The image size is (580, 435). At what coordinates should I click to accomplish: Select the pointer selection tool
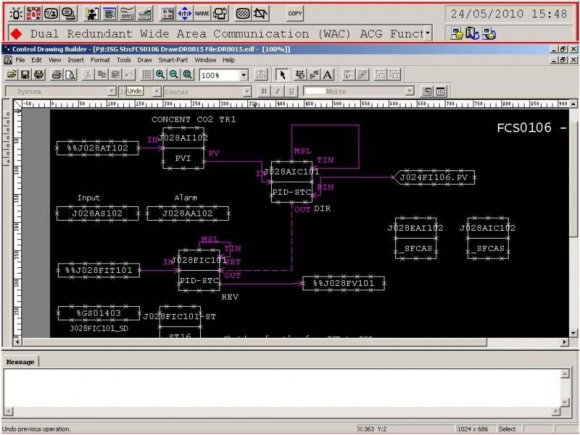tap(282, 75)
